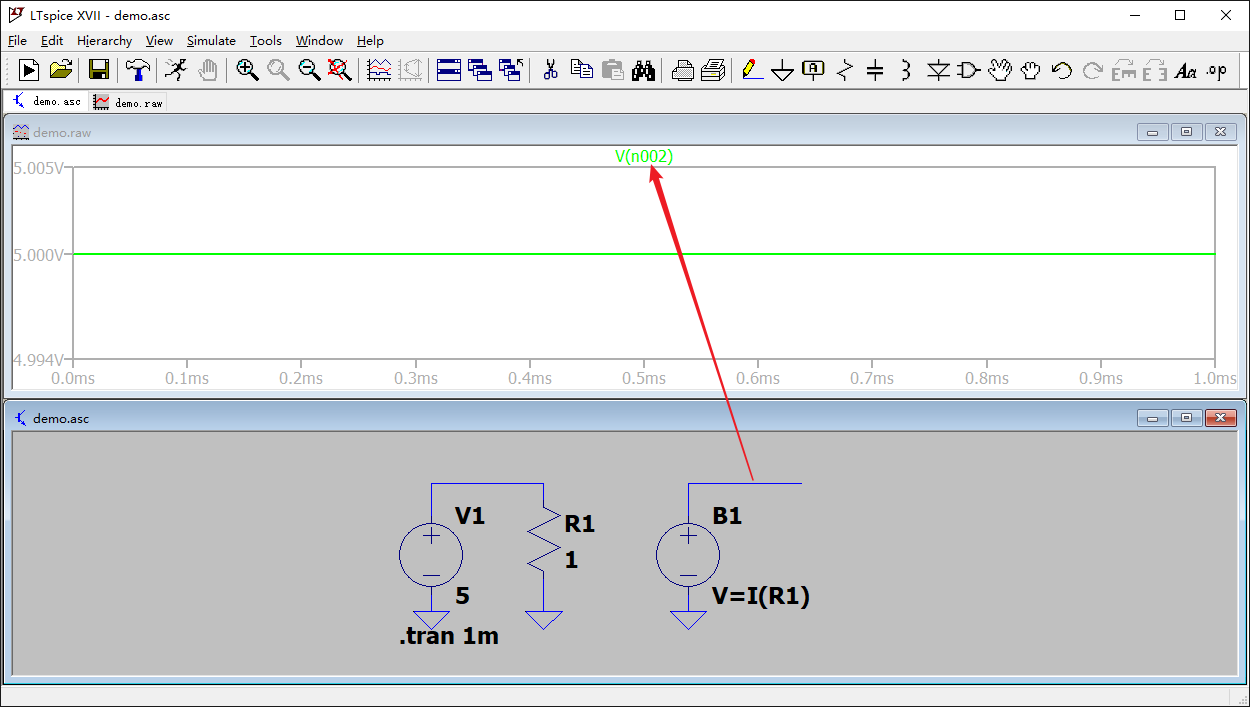Select the .tran 1m directive text
Screen dimensions: 1250x707
(x=449, y=635)
